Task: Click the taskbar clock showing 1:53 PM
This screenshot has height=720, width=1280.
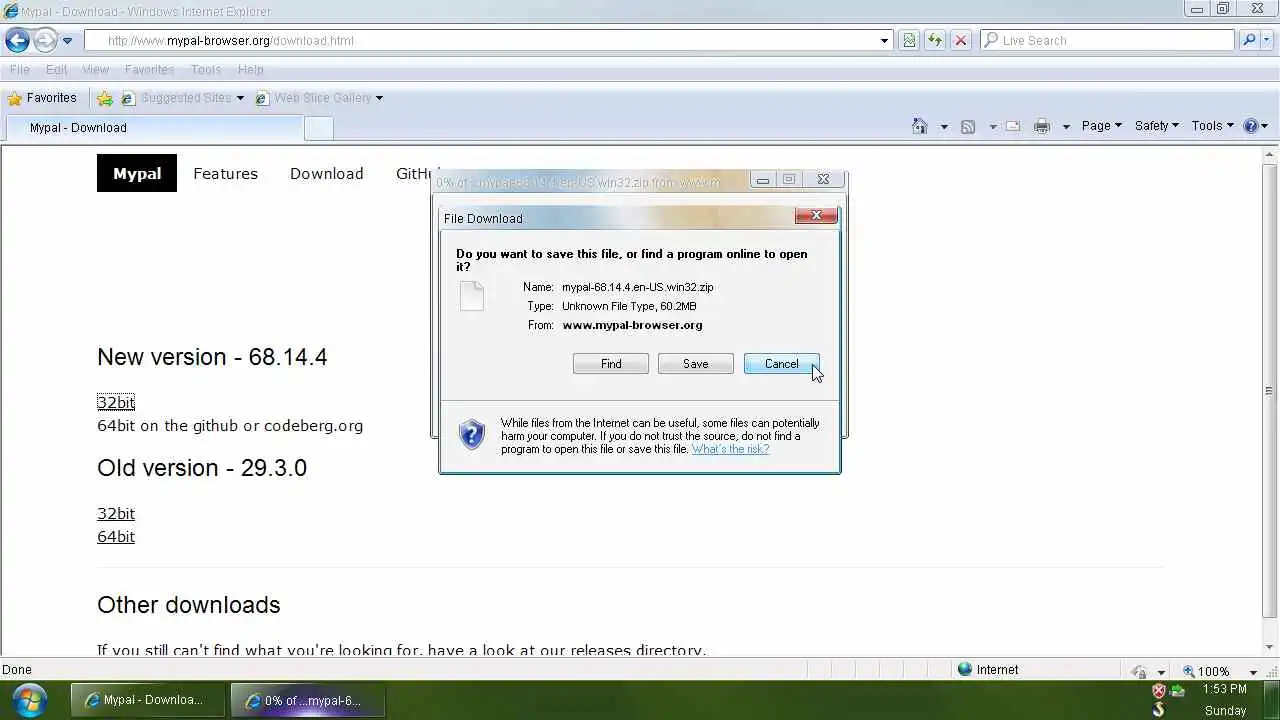Action: click(1225, 689)
